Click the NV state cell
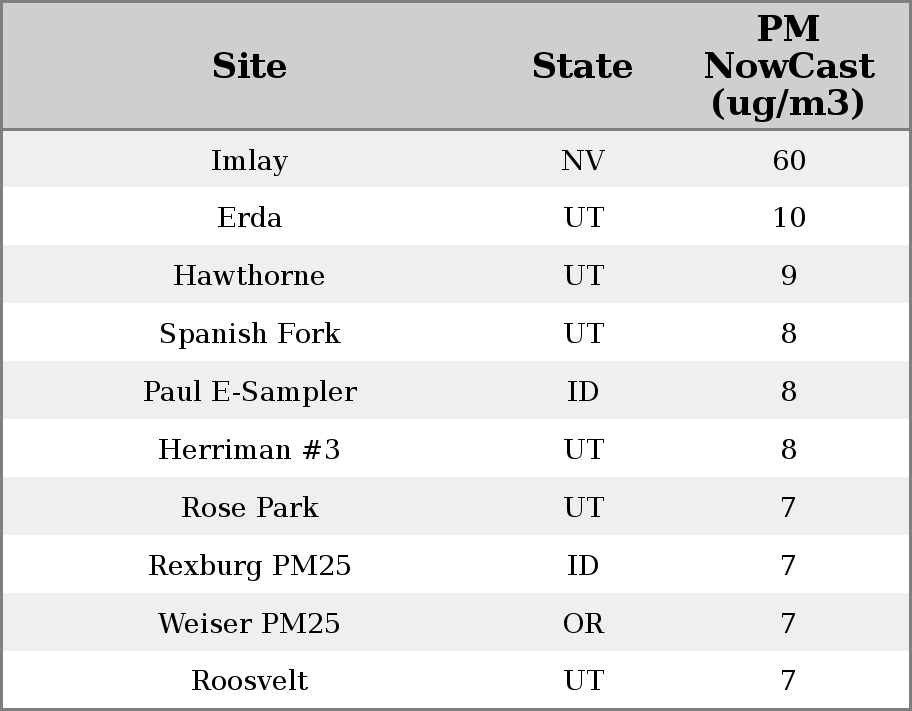Image resolution: width=912 pixels, height=711 pixels. (582, 160)
